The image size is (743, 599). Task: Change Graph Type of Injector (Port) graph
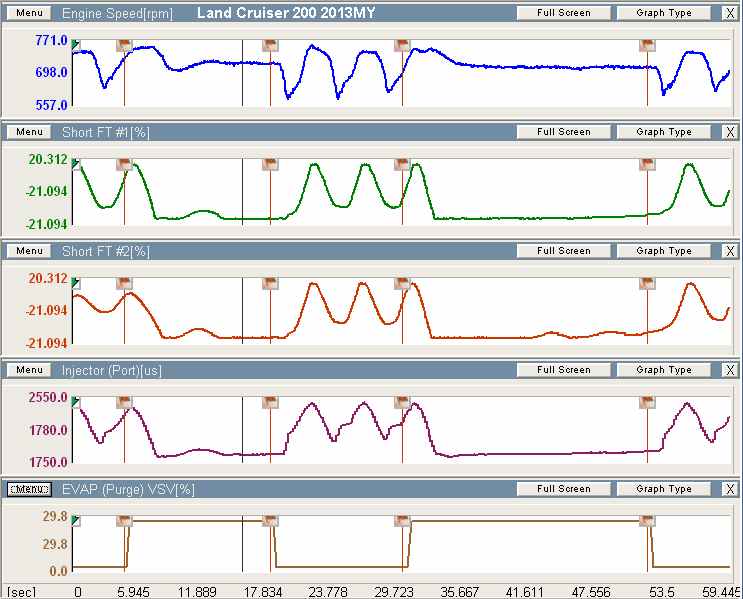point(664,370)
